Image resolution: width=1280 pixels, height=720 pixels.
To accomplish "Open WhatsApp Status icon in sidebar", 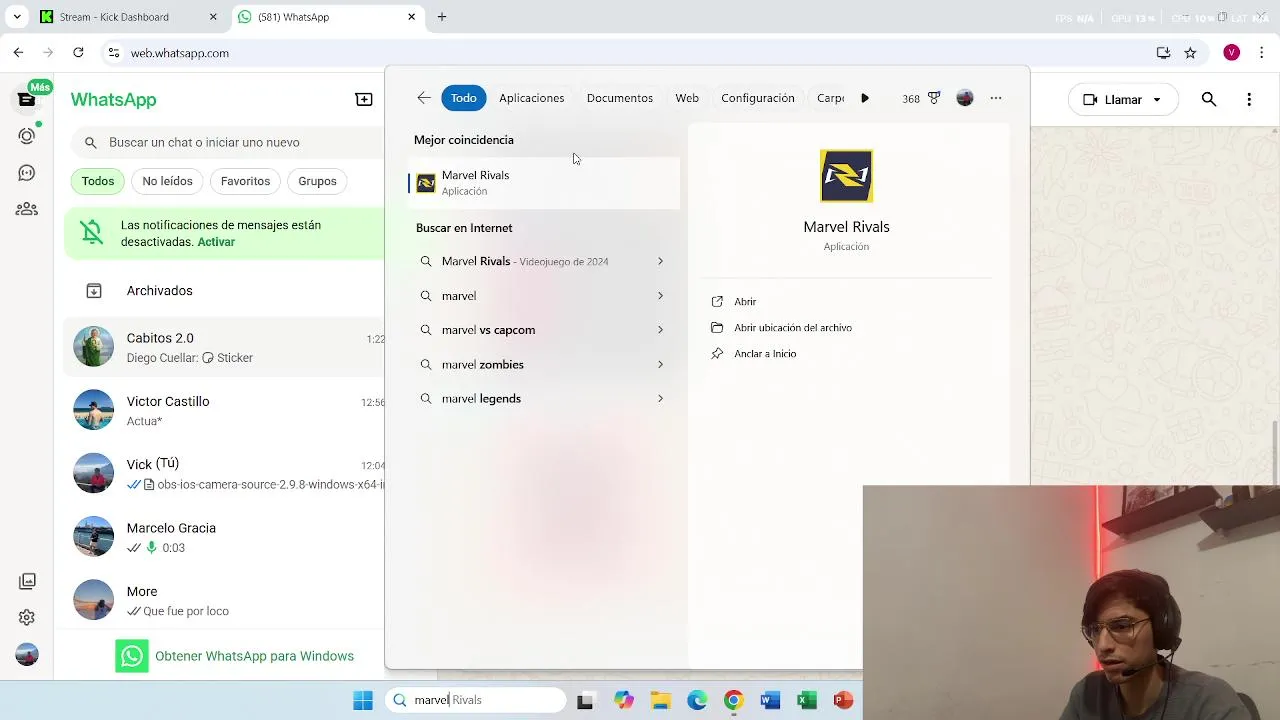I will 27,136.
